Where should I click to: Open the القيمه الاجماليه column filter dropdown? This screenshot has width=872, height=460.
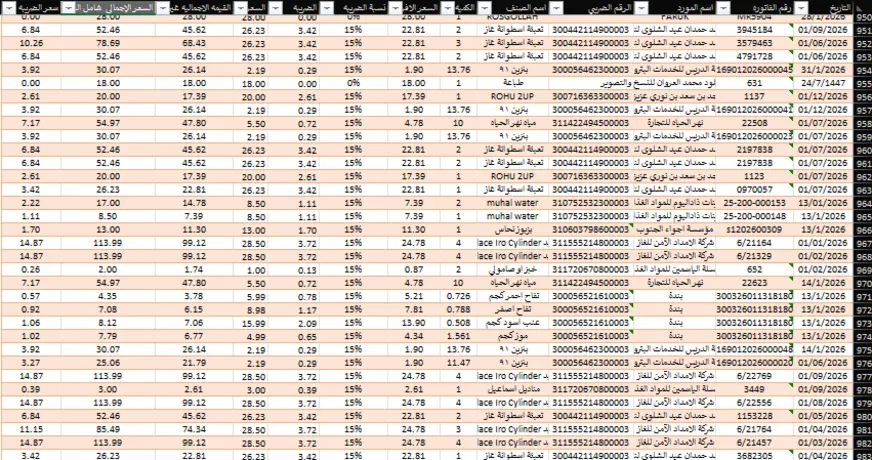pos(162,7)
